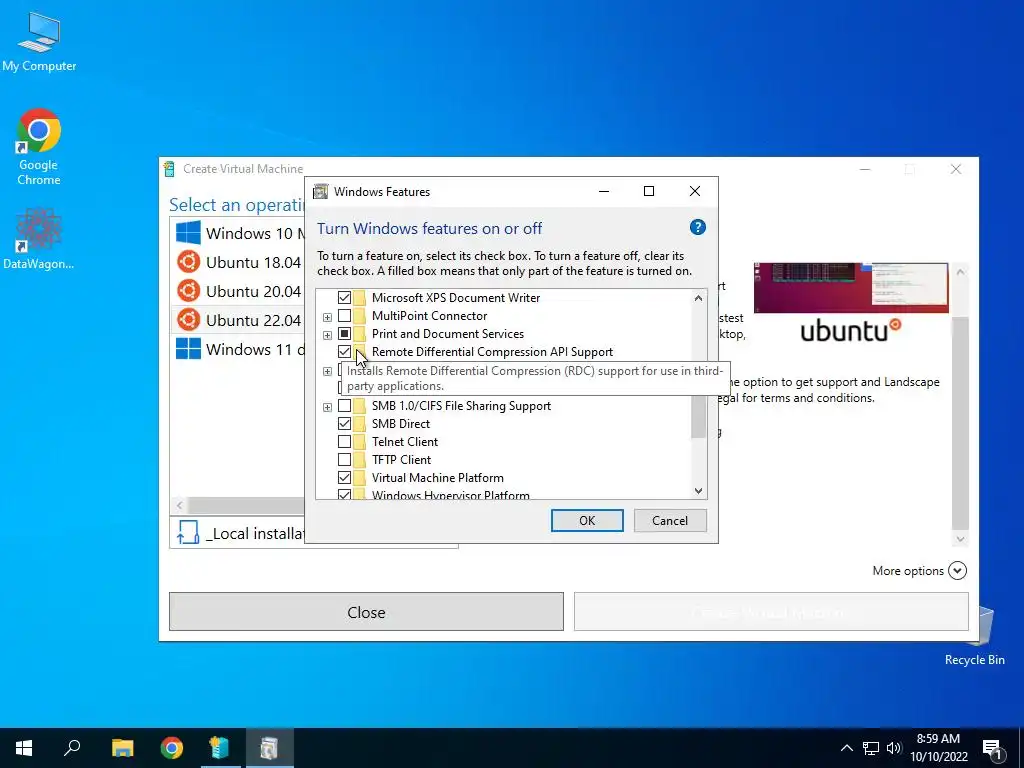Open DataWagon desktop shortcut
1024x768 pixels.
pyautogui.click(x=39, y=238)
